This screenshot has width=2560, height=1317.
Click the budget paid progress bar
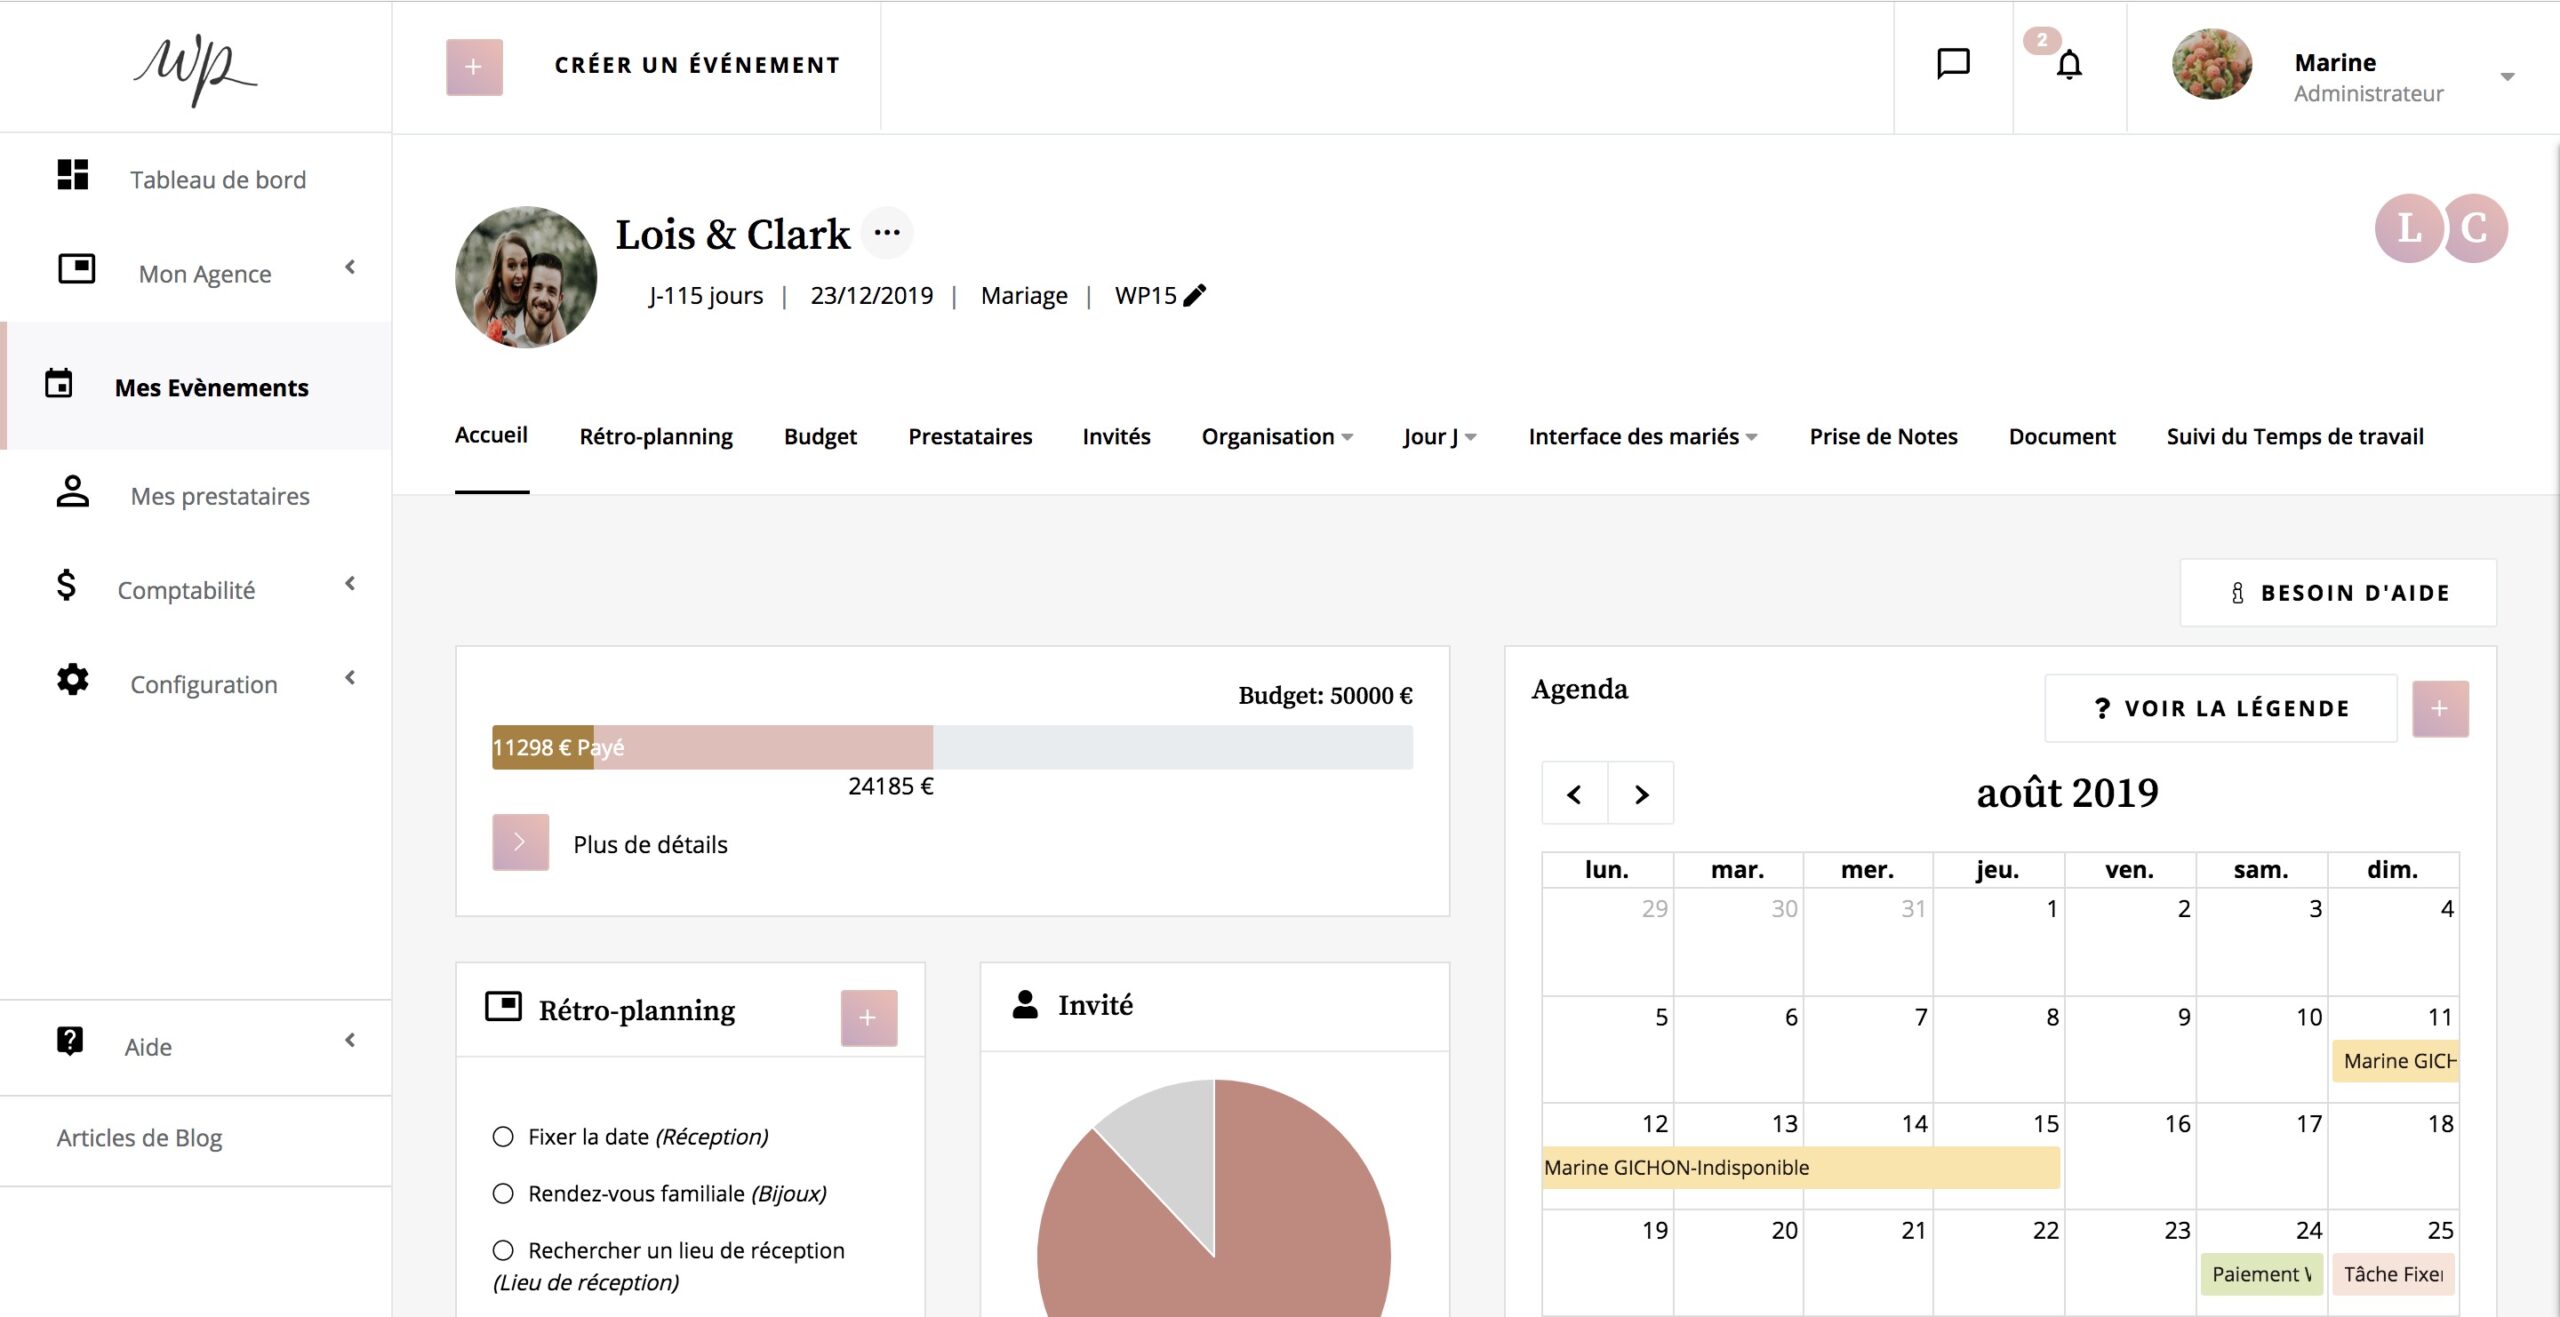(543, 747)
